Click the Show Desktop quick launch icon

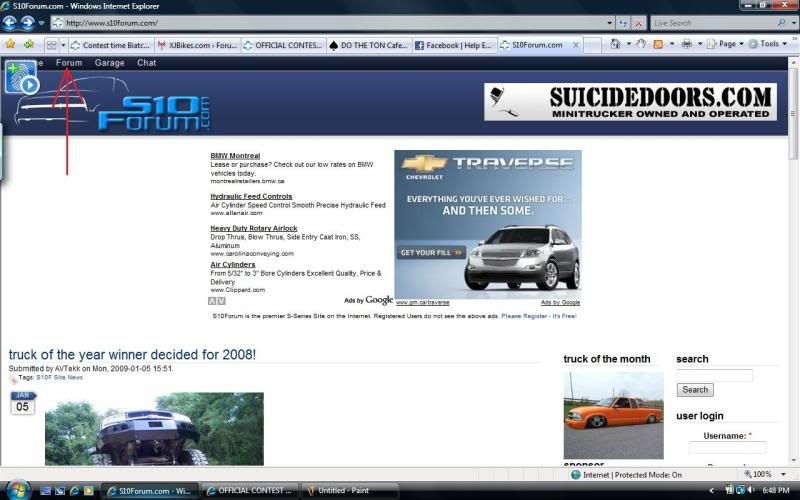45,491
